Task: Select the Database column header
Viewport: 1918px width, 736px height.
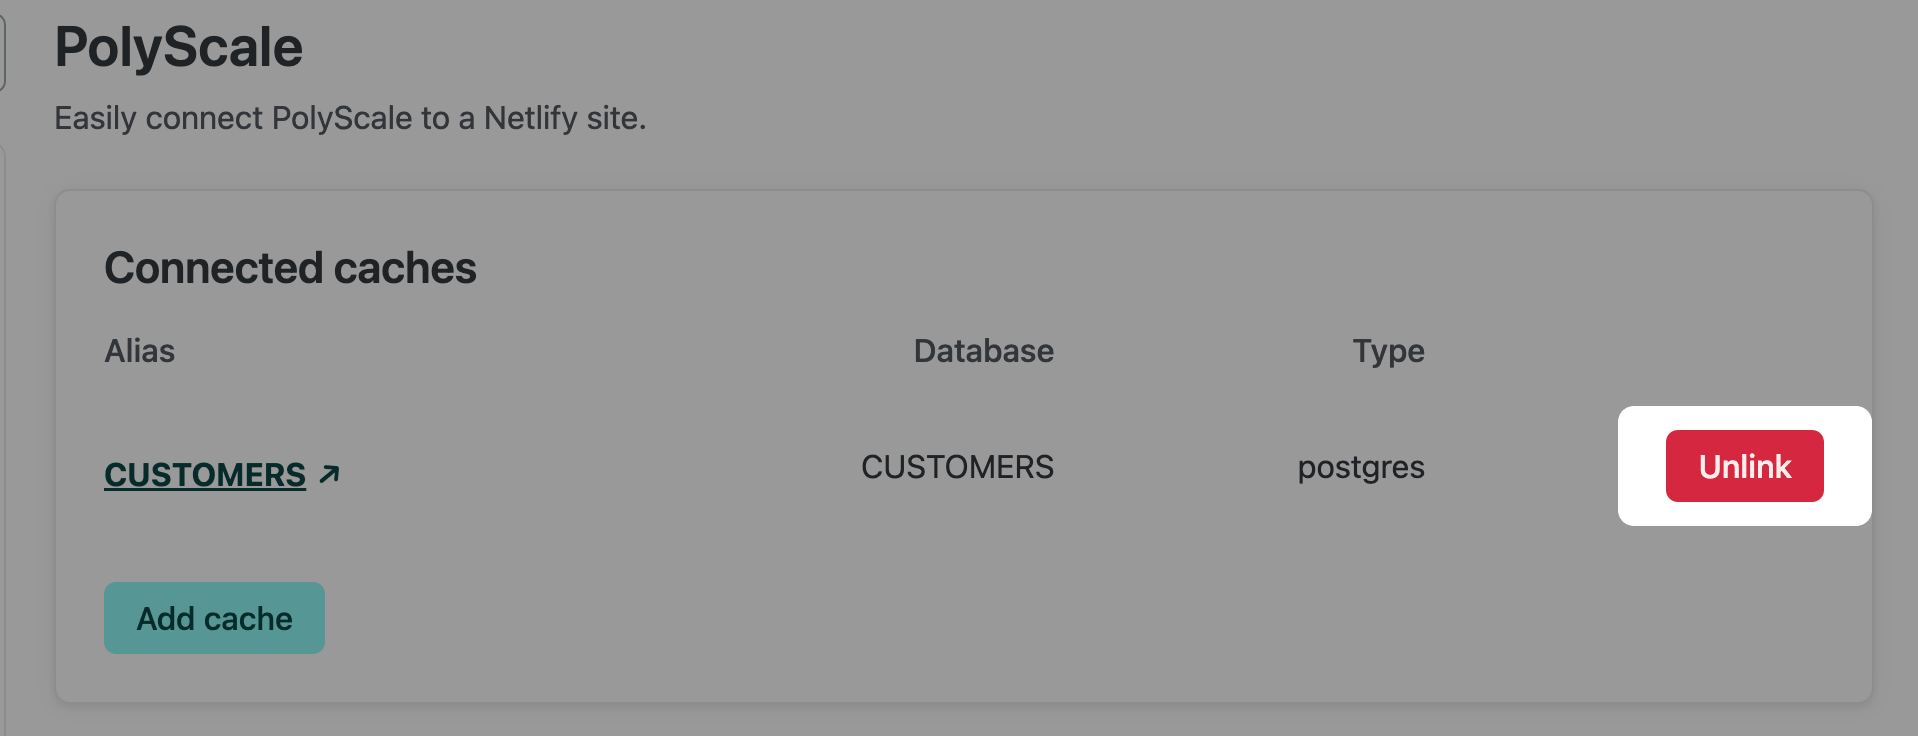Action: [x=983, y=351]
